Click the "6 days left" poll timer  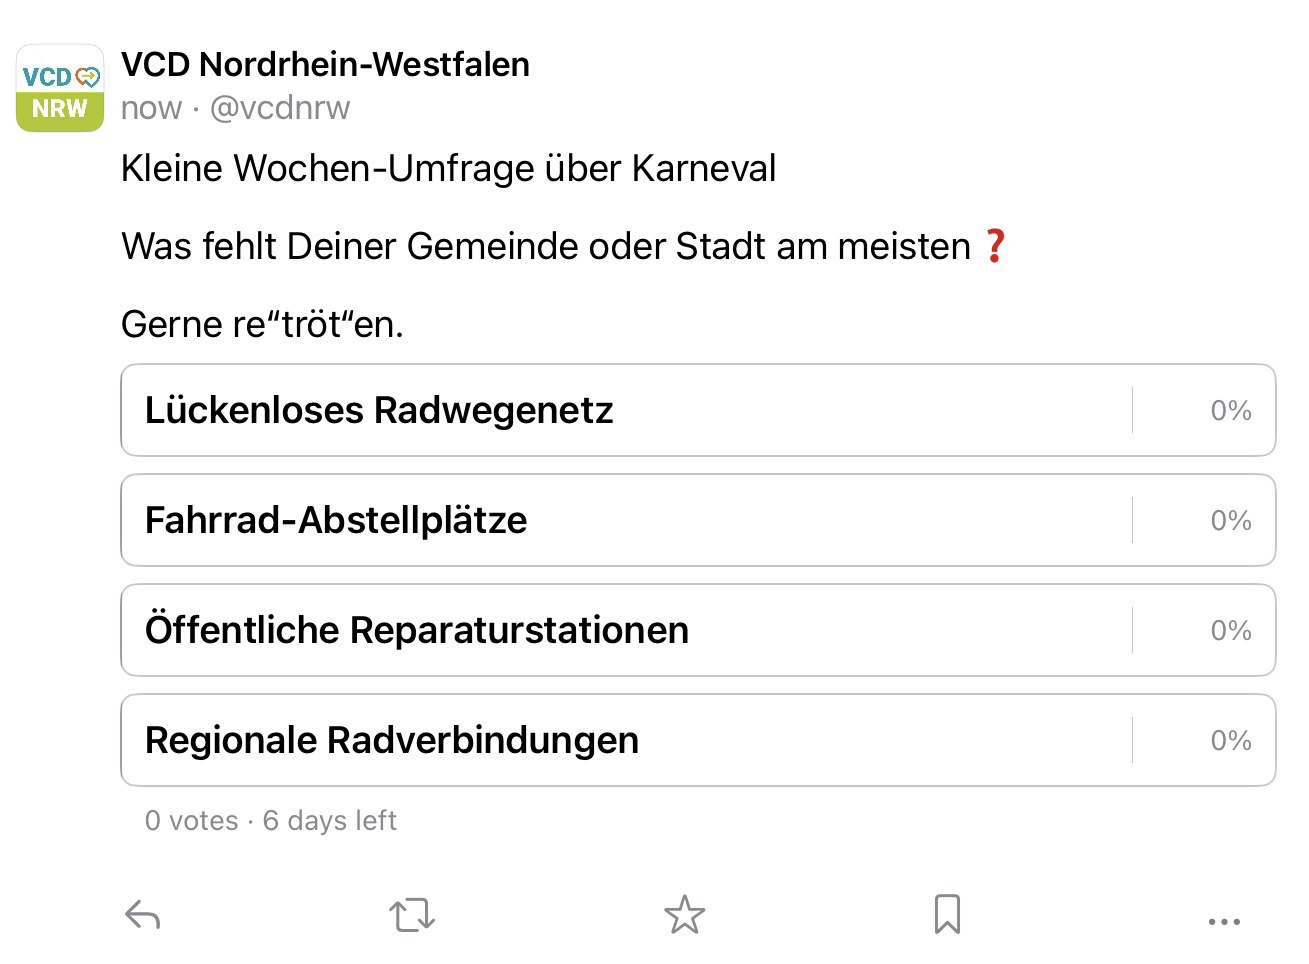(x=330, y=821)
